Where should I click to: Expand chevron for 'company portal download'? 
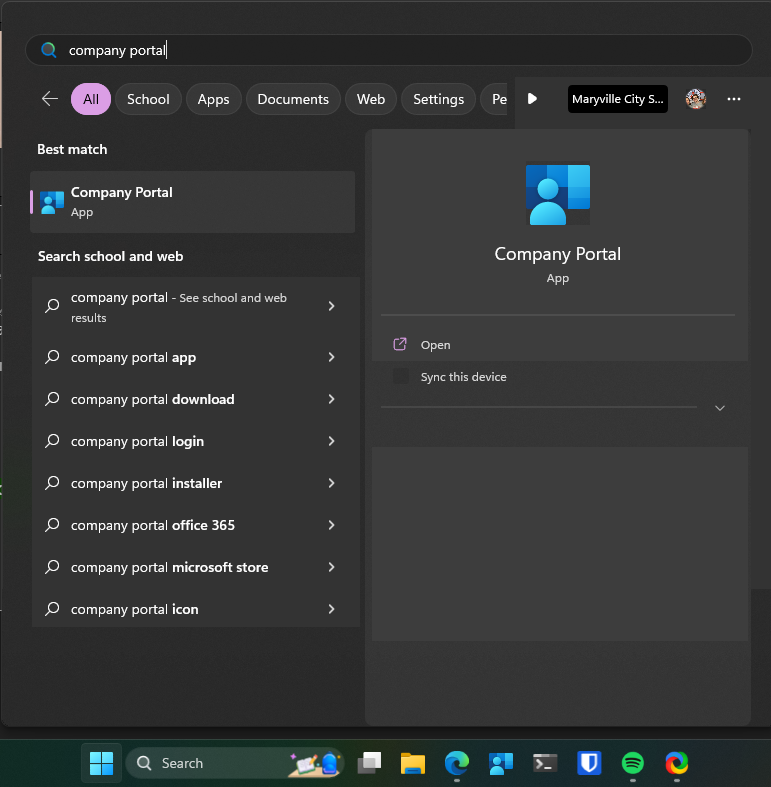click(331, 399)
